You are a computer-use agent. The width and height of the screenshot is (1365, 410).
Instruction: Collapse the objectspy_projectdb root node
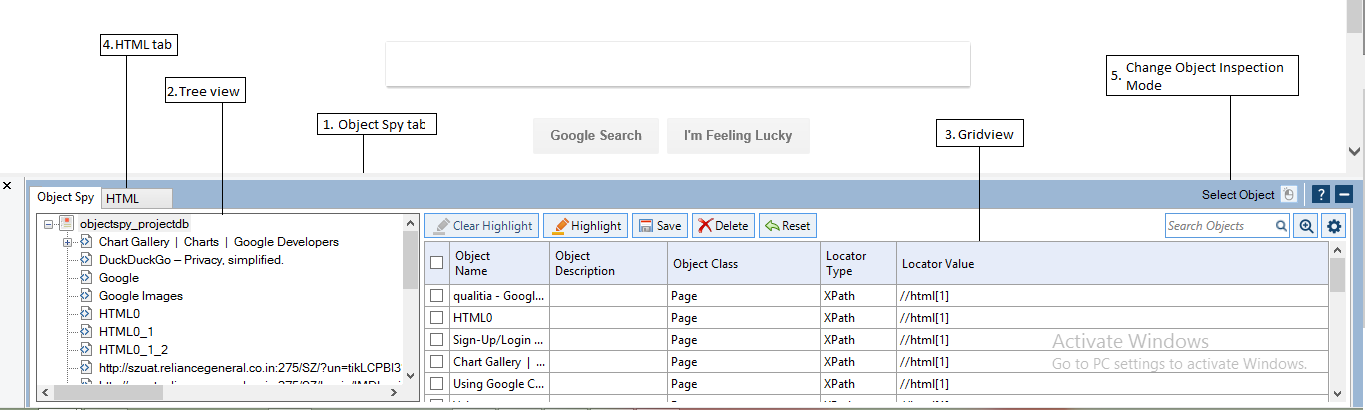[48, 224]
